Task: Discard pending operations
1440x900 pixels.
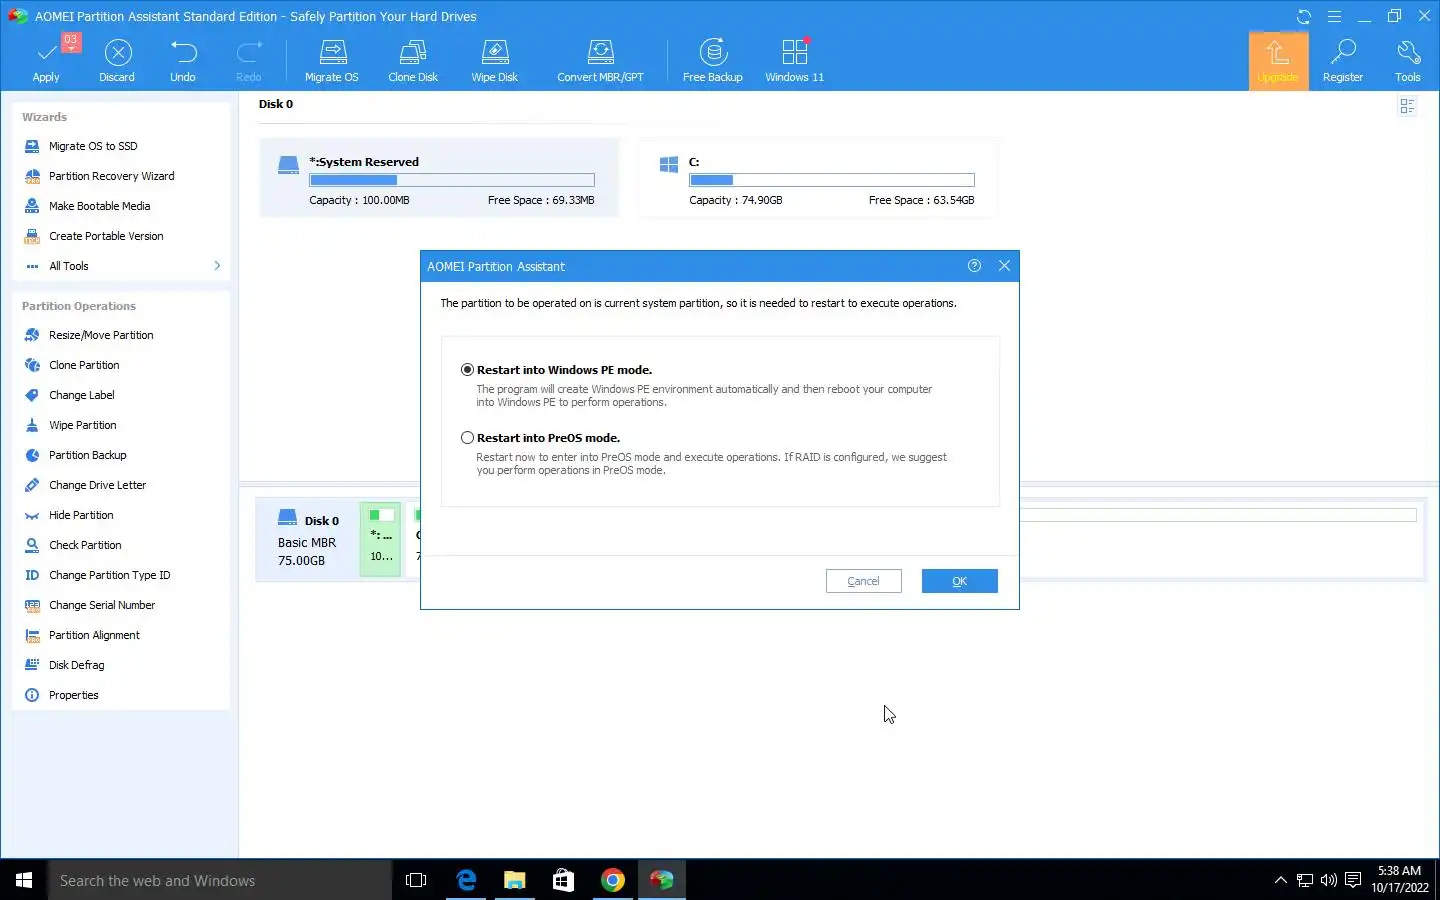Action: tap(117, 61)
